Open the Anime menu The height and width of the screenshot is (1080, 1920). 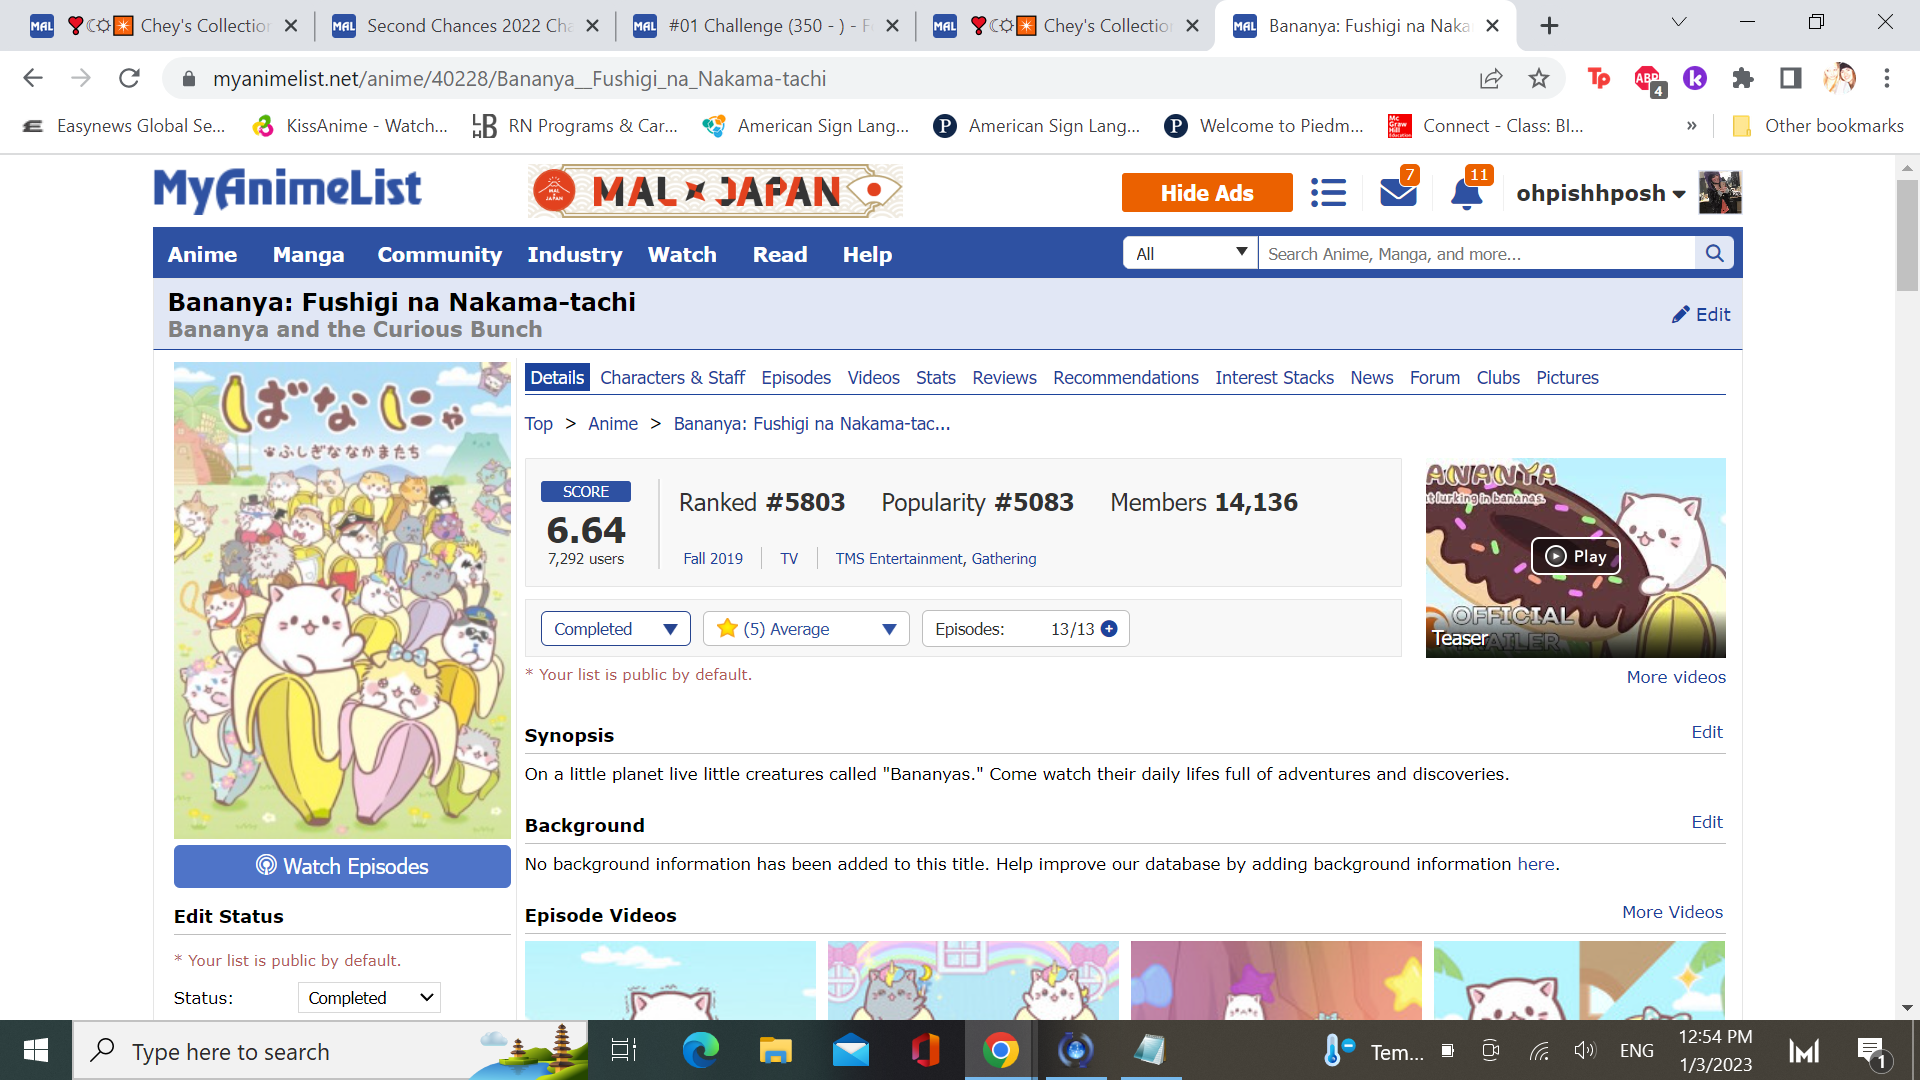[x=202, y=254]
